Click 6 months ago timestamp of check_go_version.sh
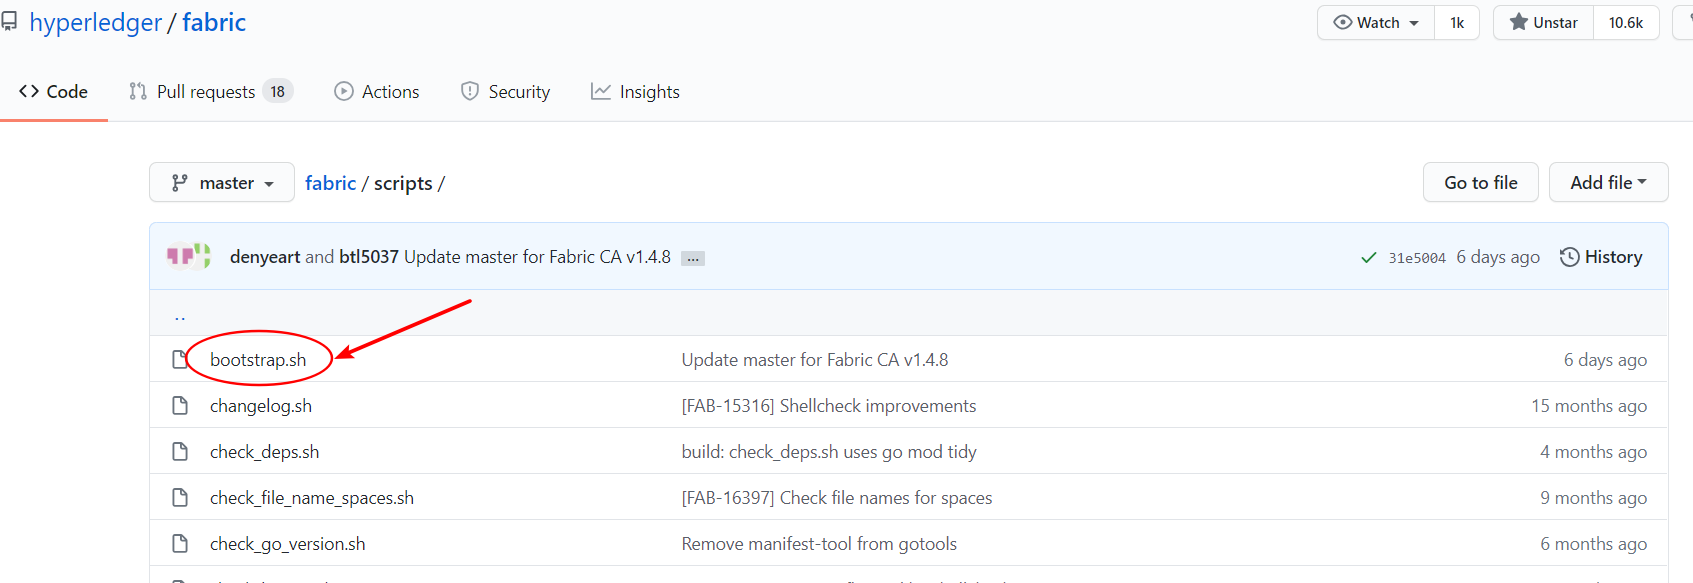 pyautogui.click(x=1594, y=543)
